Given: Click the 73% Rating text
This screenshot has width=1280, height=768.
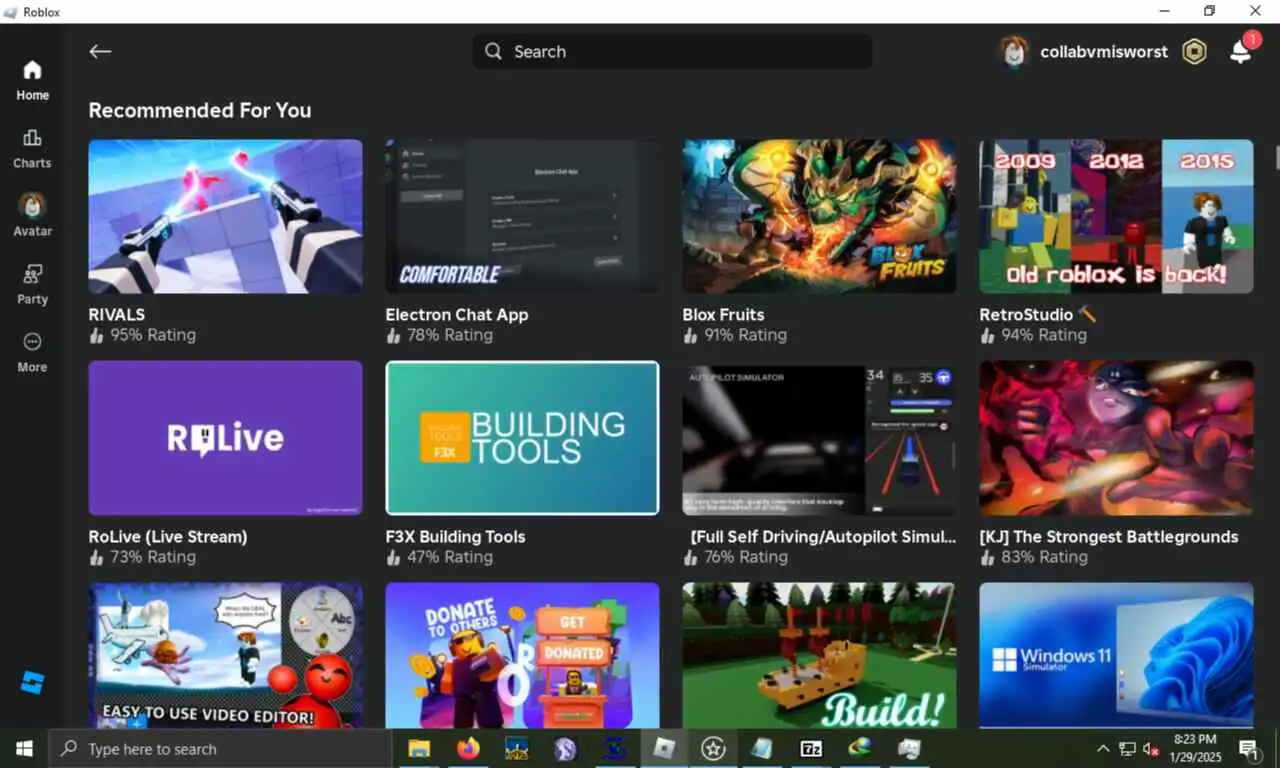Looking at the screenshot, I should [153, 557].
